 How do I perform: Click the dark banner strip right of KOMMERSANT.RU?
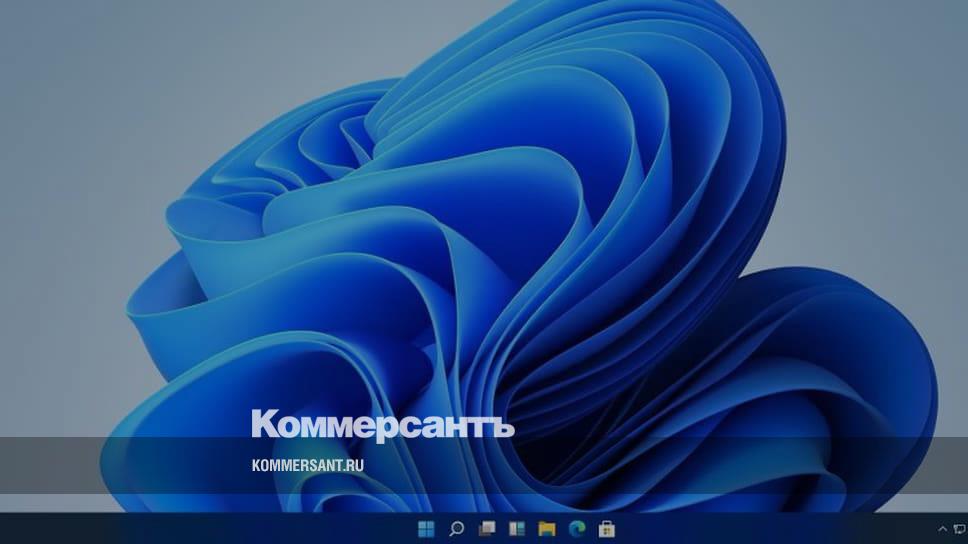650,465
